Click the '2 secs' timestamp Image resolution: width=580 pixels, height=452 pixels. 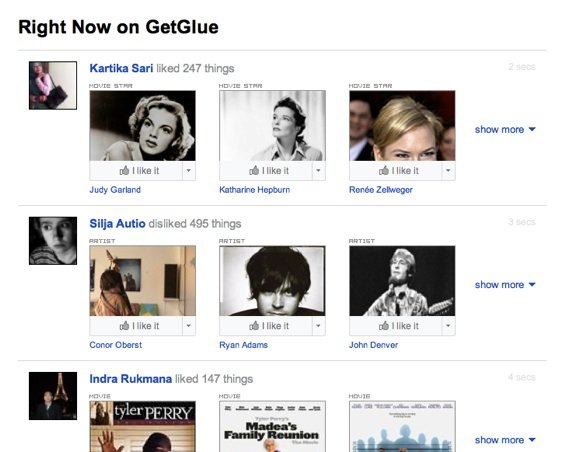point(522,67)
